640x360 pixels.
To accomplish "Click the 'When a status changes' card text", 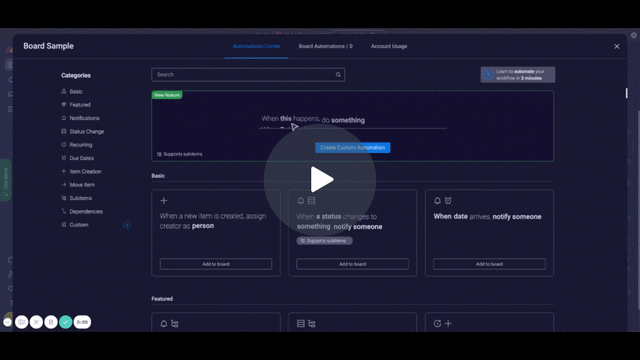I will point(340,221).
